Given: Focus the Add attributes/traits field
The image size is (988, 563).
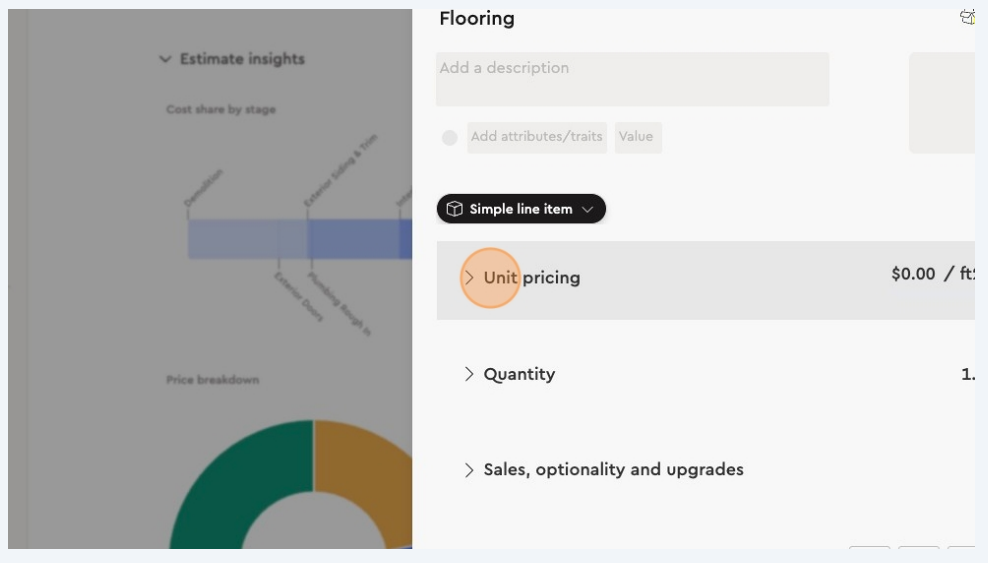Looking at the screenshot, I should point(536,137).
